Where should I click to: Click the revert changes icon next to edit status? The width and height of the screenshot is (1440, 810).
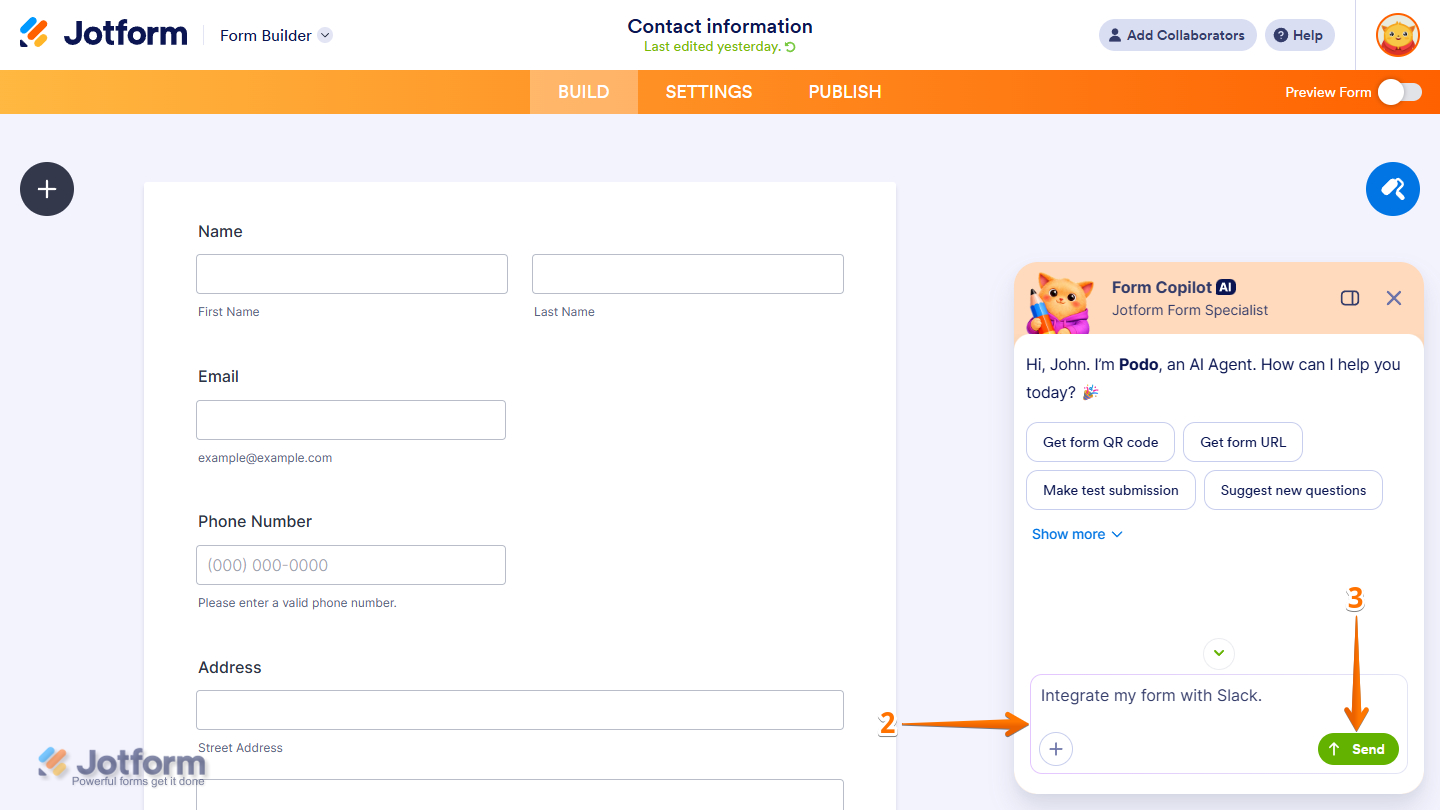coord(789,46)
